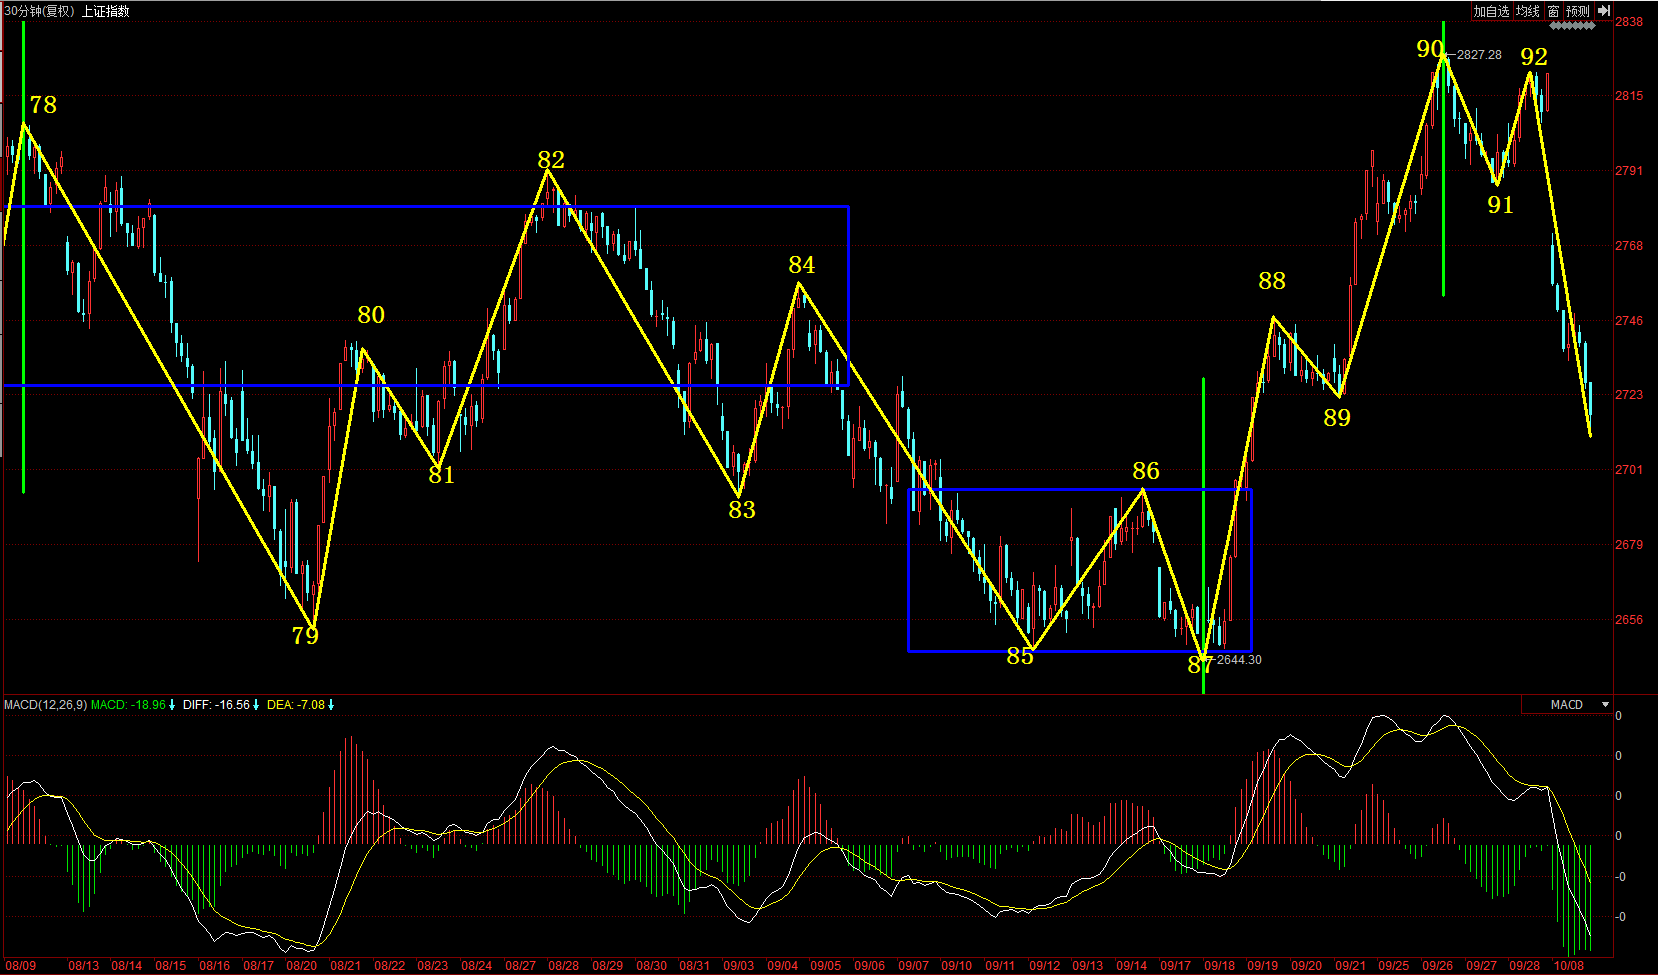Click the 加自选 add-to-watchlist button
Image resolution: width=1658 pixels, height=975 pixels.
tap(1491, 11)
